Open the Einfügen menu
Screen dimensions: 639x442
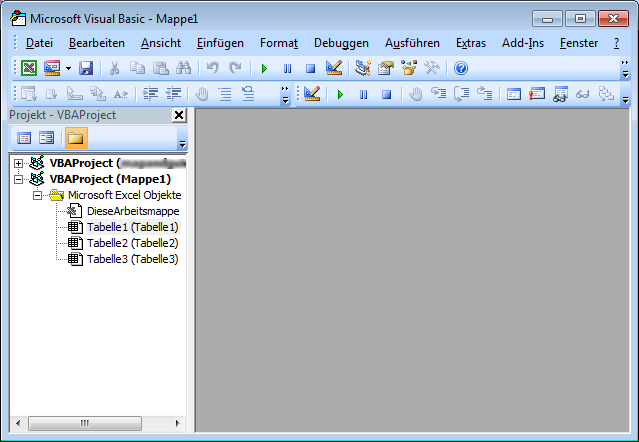click(x=220, y=43)
